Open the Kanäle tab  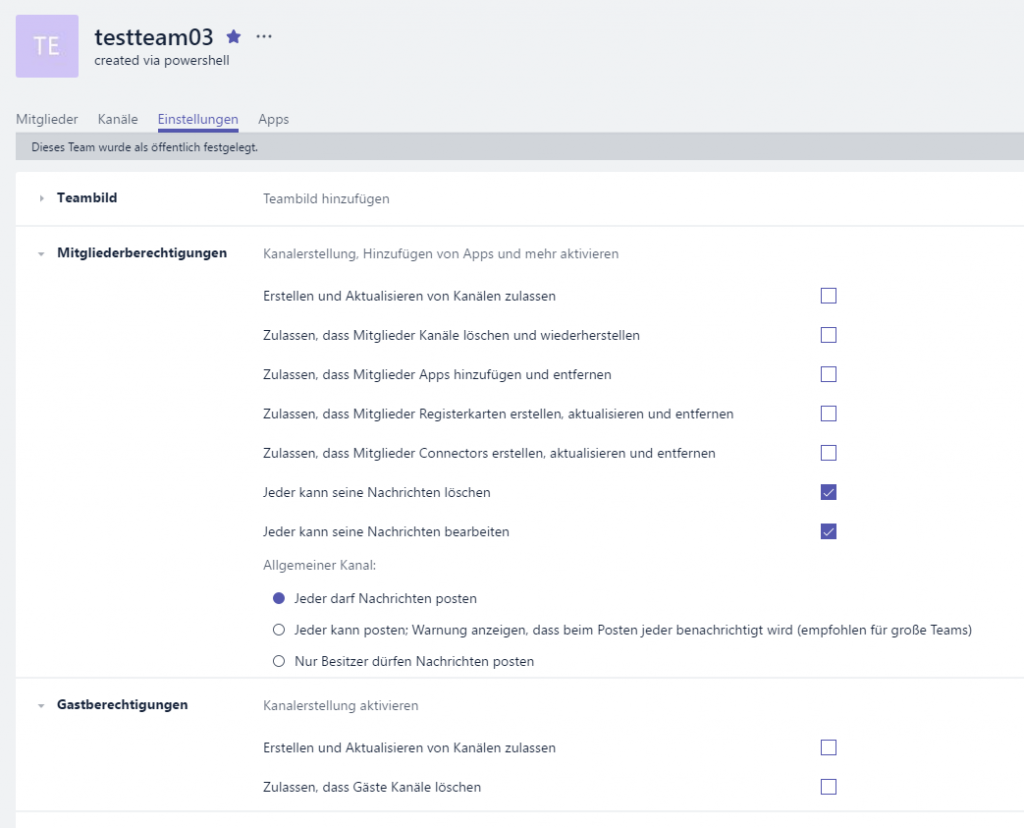pyautogui.click(x=117, y=118)
